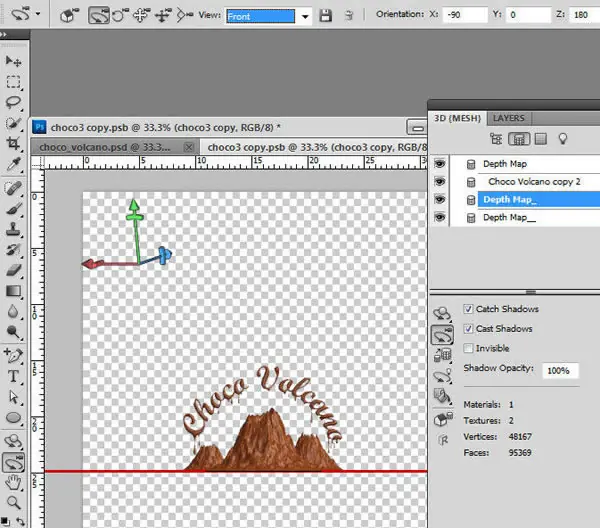The width and height of the screenshot is (600, 528).
Task: Choose the Clone Stamp tool
Action: pos(13,229)
